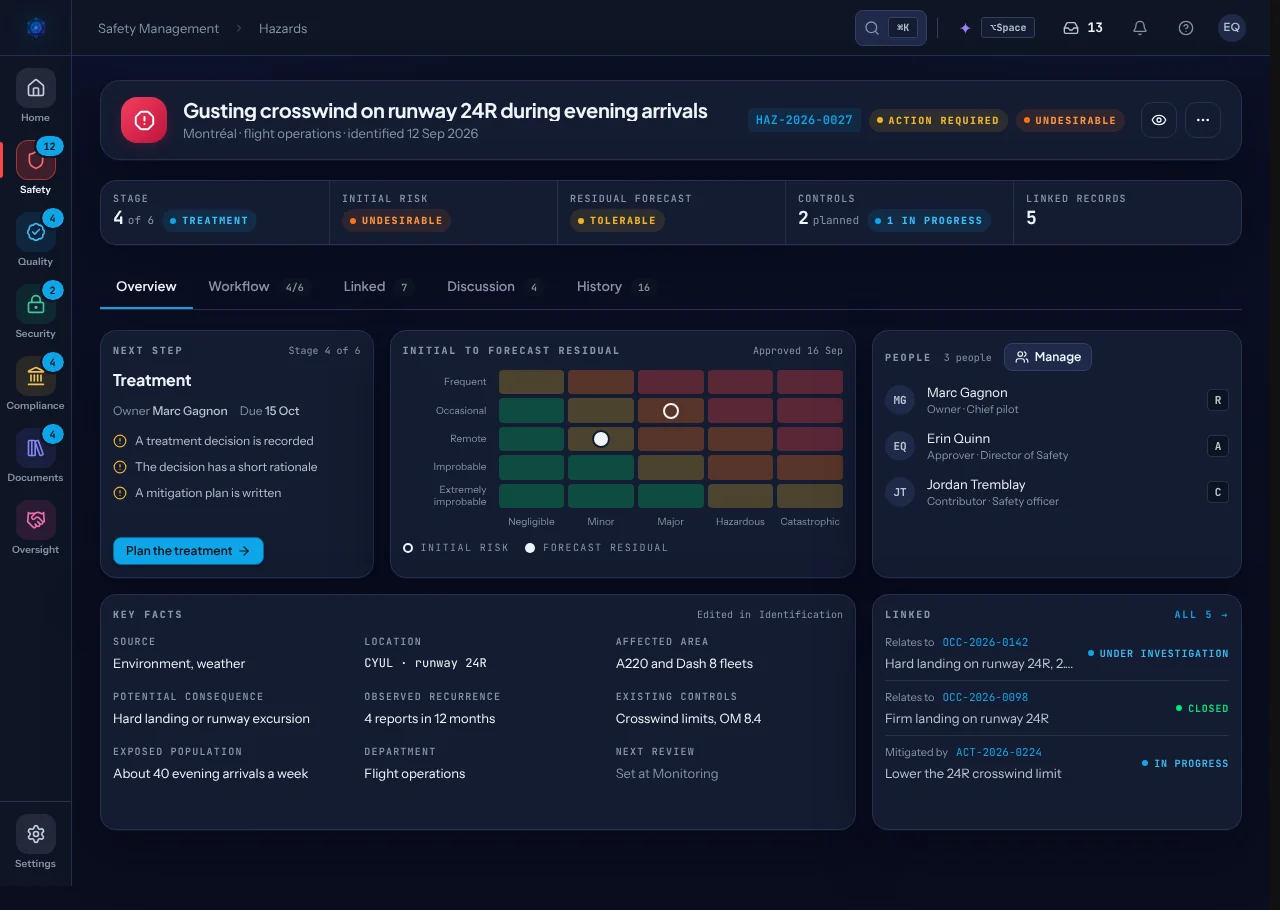Click the UNDESIRABLE badge in the header

(1070, 120)
